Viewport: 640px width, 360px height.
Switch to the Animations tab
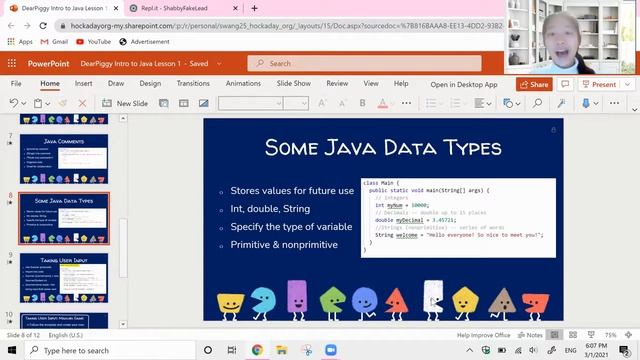243,83
